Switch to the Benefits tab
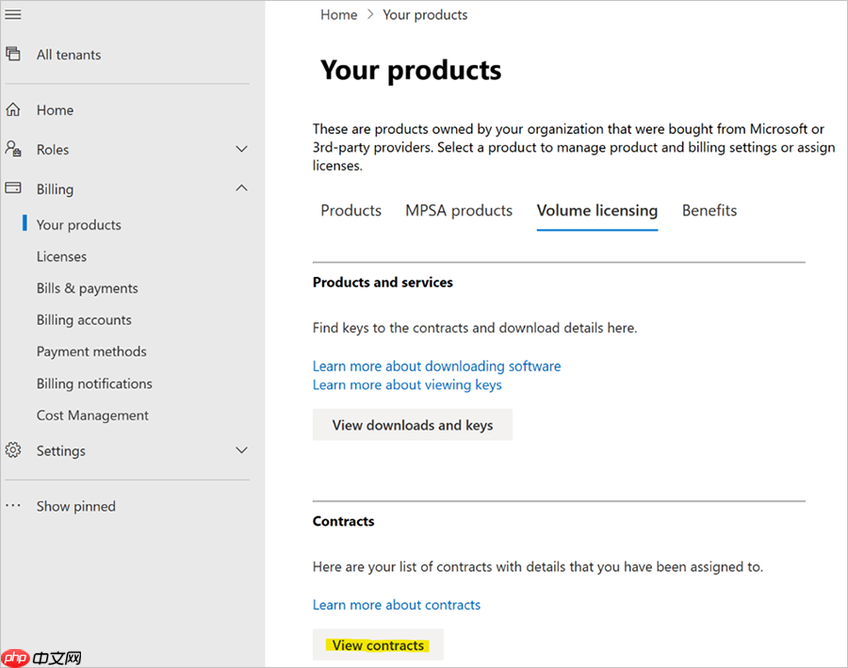 709,210
